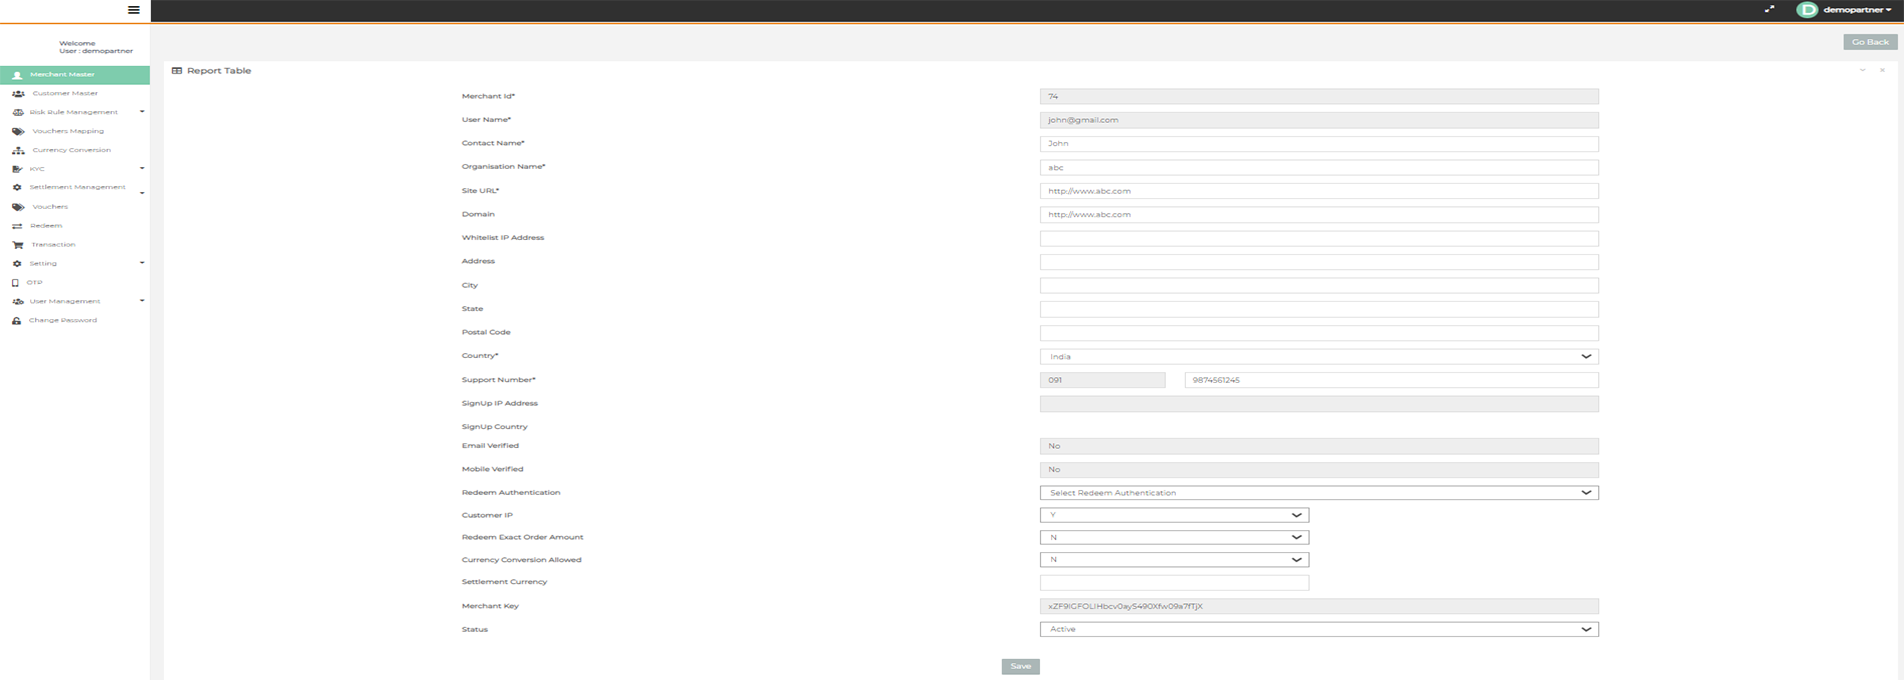
Task: Open the Country dropdown
Action: (1318, 357)
